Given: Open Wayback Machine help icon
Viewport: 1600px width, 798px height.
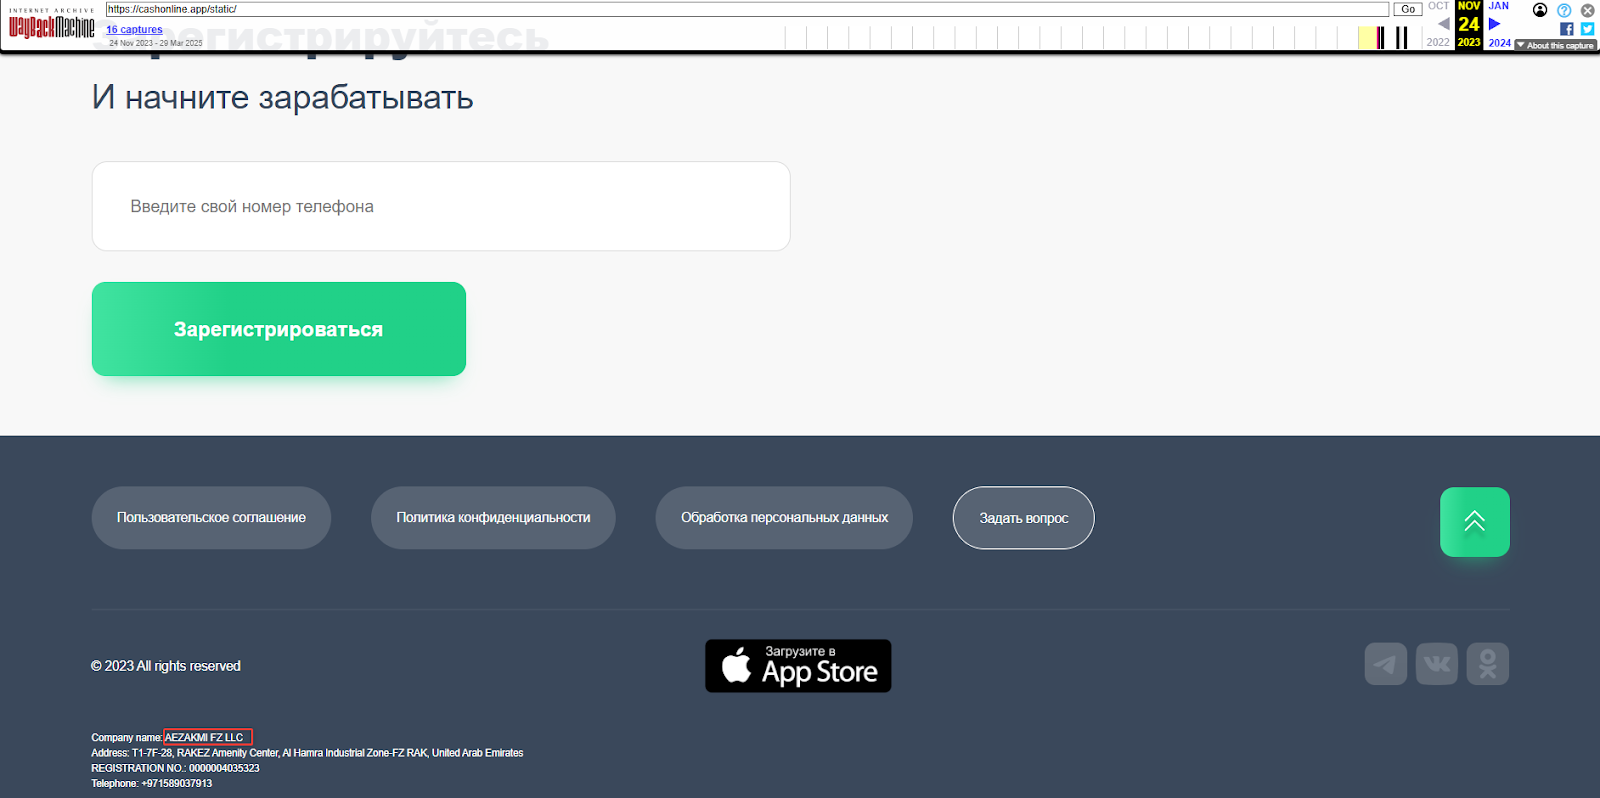Looking at the screenshot, I should point(1564,10).
